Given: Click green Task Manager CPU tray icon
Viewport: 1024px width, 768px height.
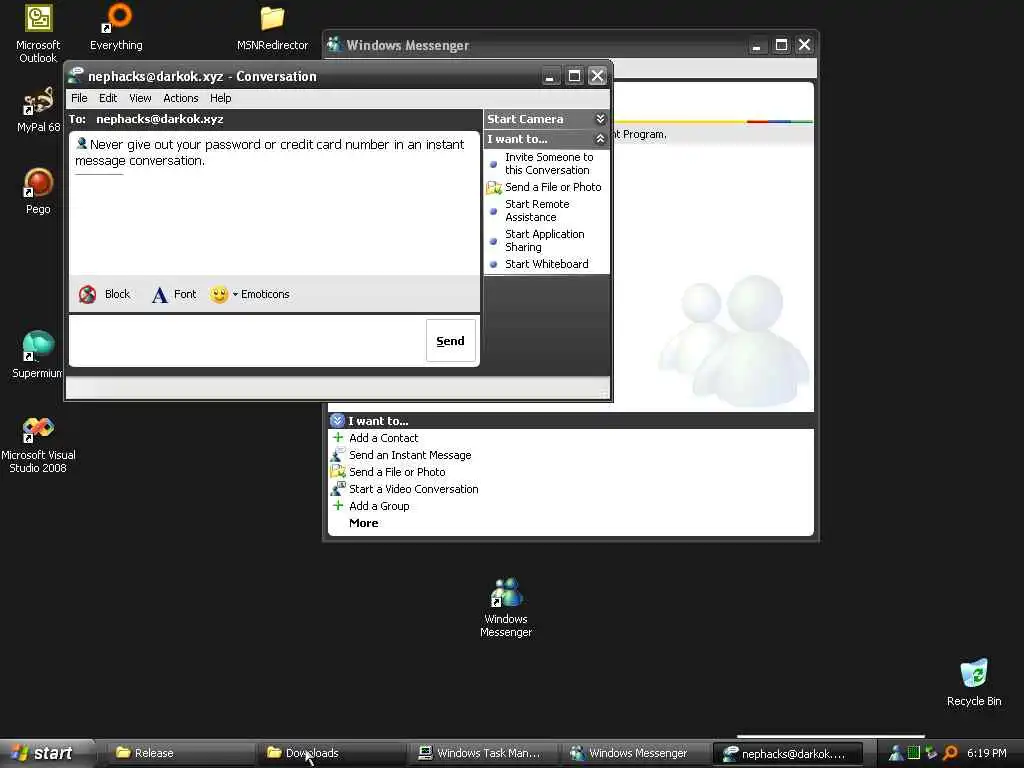Looking at the screenshot, I should pos(914,753).
